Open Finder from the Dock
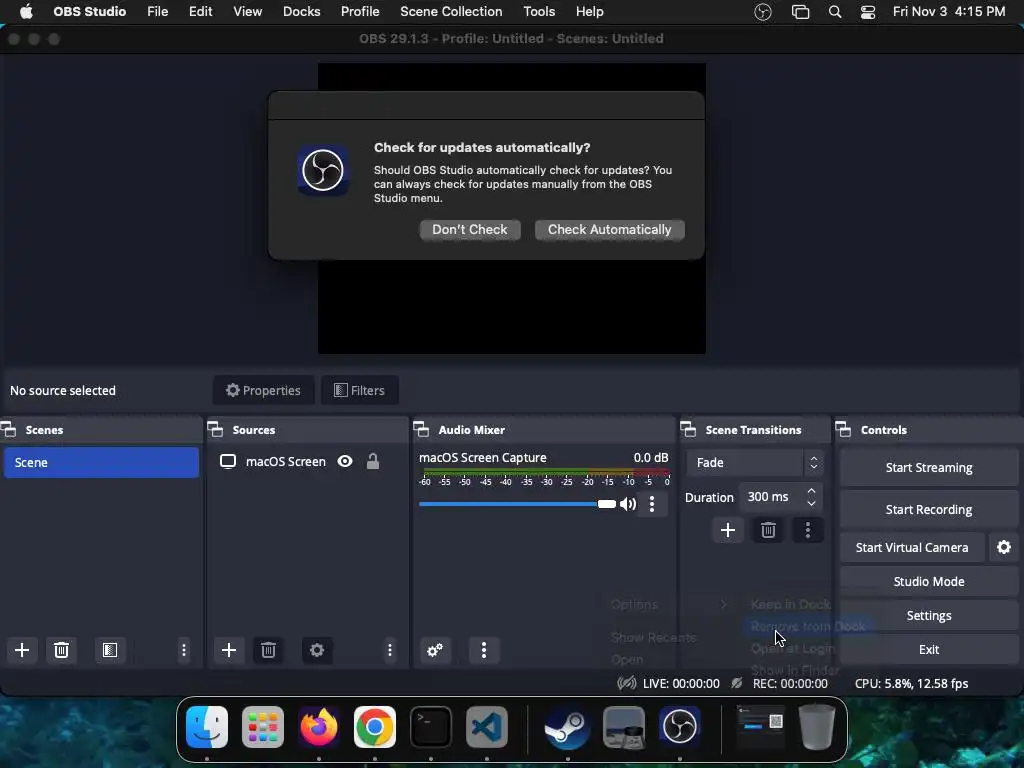The width and height of the screenshot is (1024, 768). pos(207,727)
